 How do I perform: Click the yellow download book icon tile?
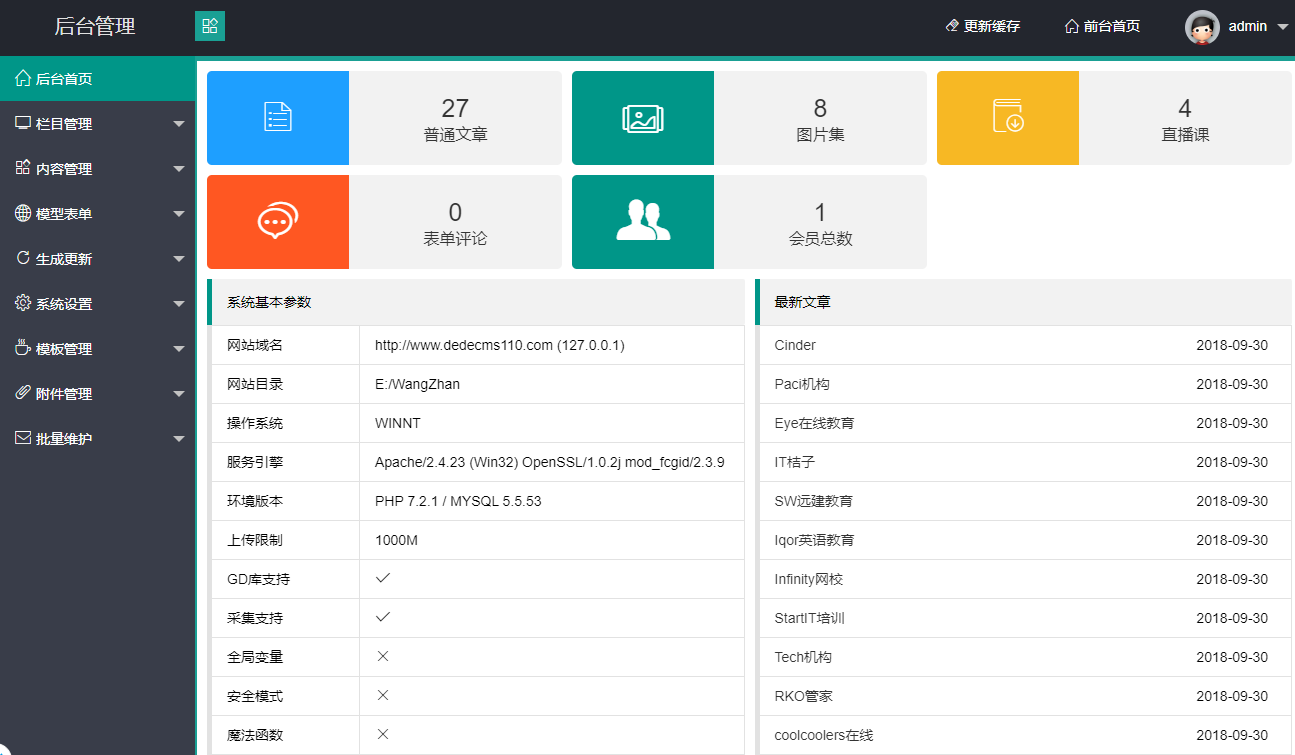[x=1008, y=118]
